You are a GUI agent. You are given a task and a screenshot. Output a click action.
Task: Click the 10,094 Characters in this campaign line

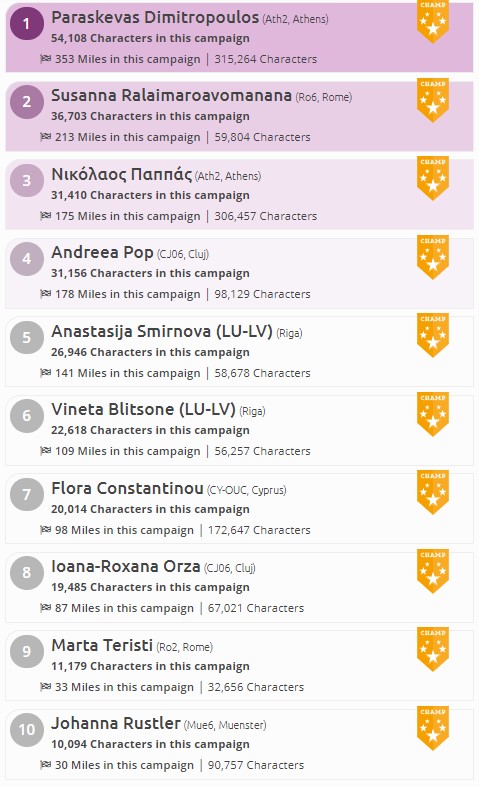pos(150,744)
